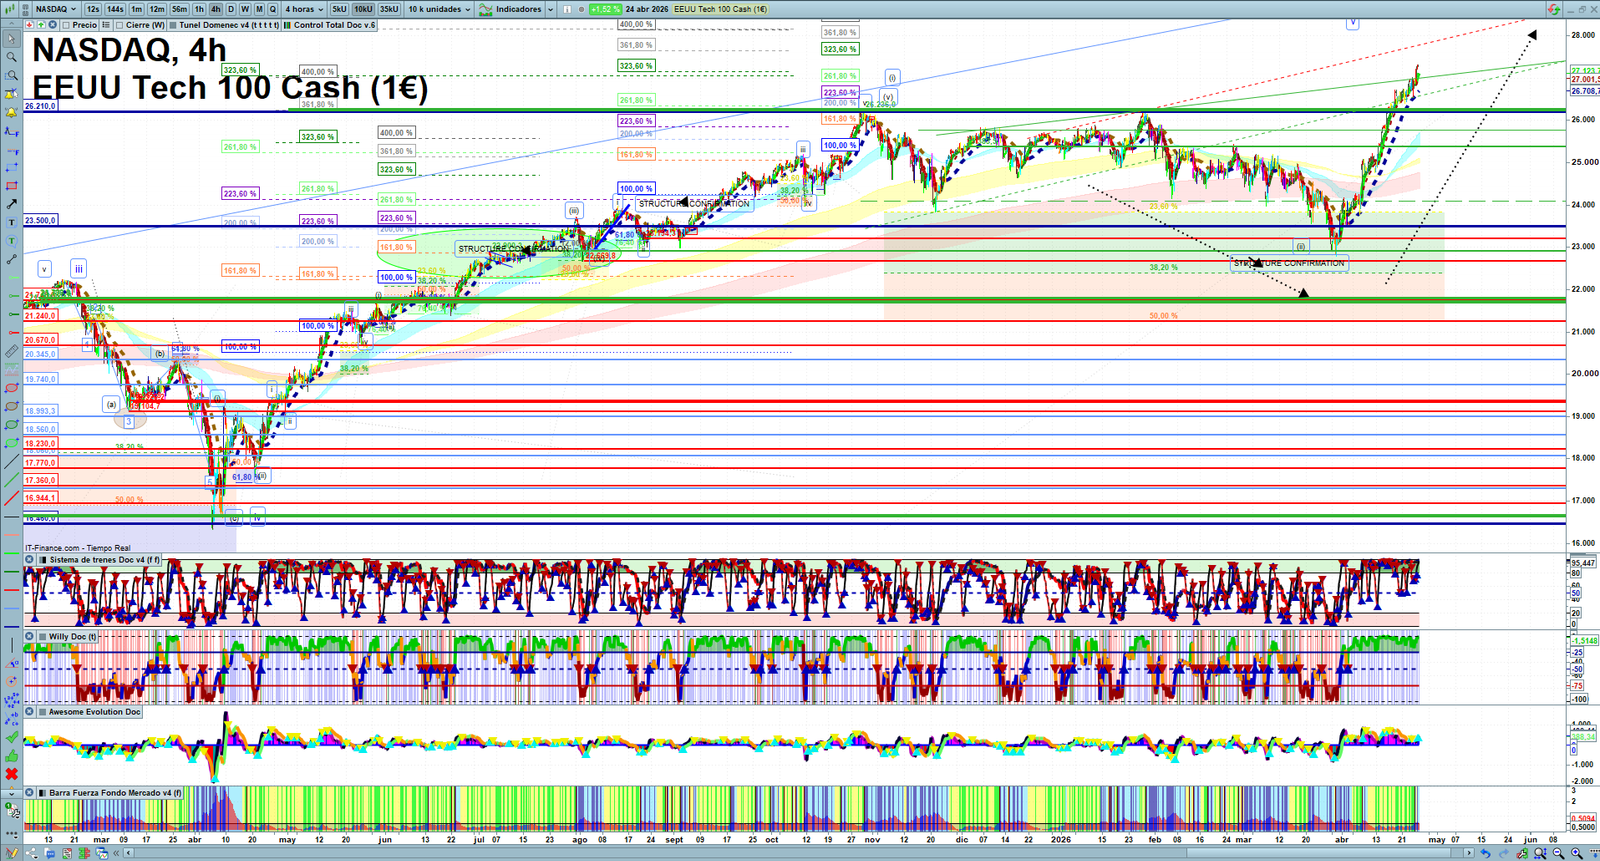
Task: Open the Indicadores panel
Action: point(512,9)
